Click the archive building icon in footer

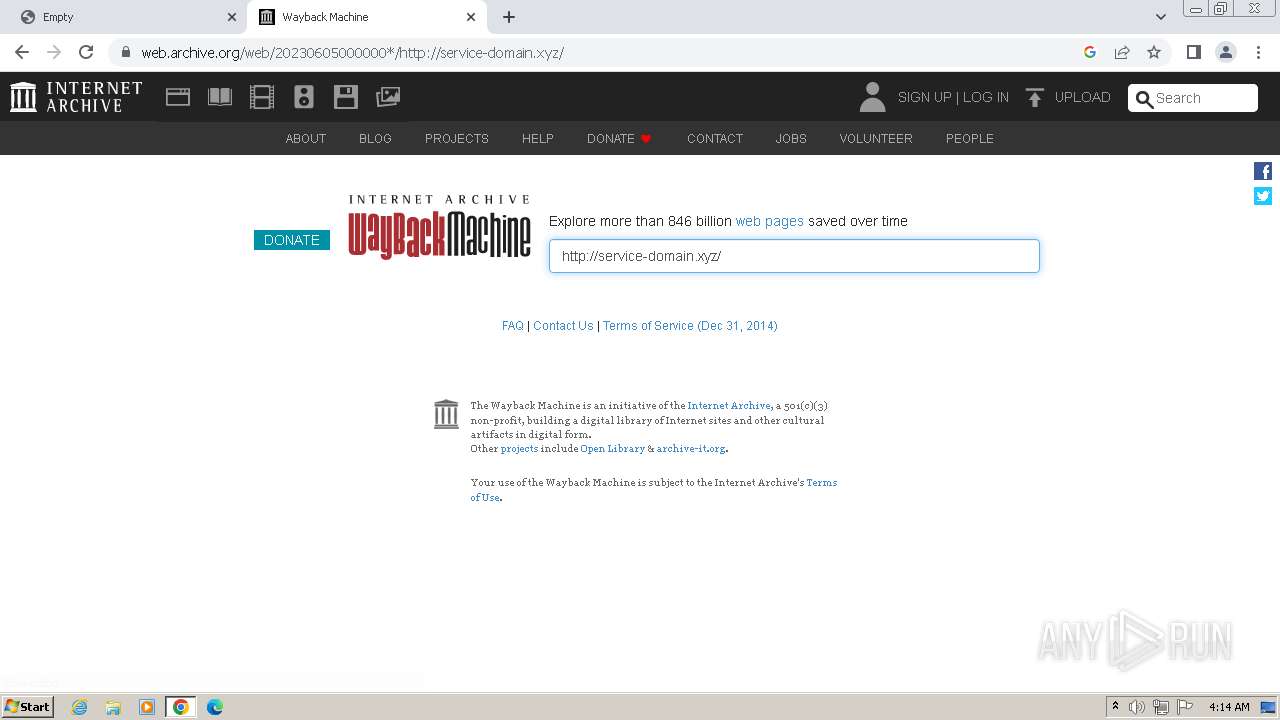(x=446, y=414)
